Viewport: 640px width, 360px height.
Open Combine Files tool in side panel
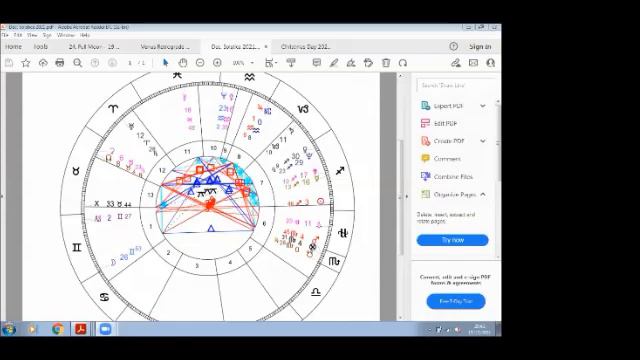click(x=447, y=176)
